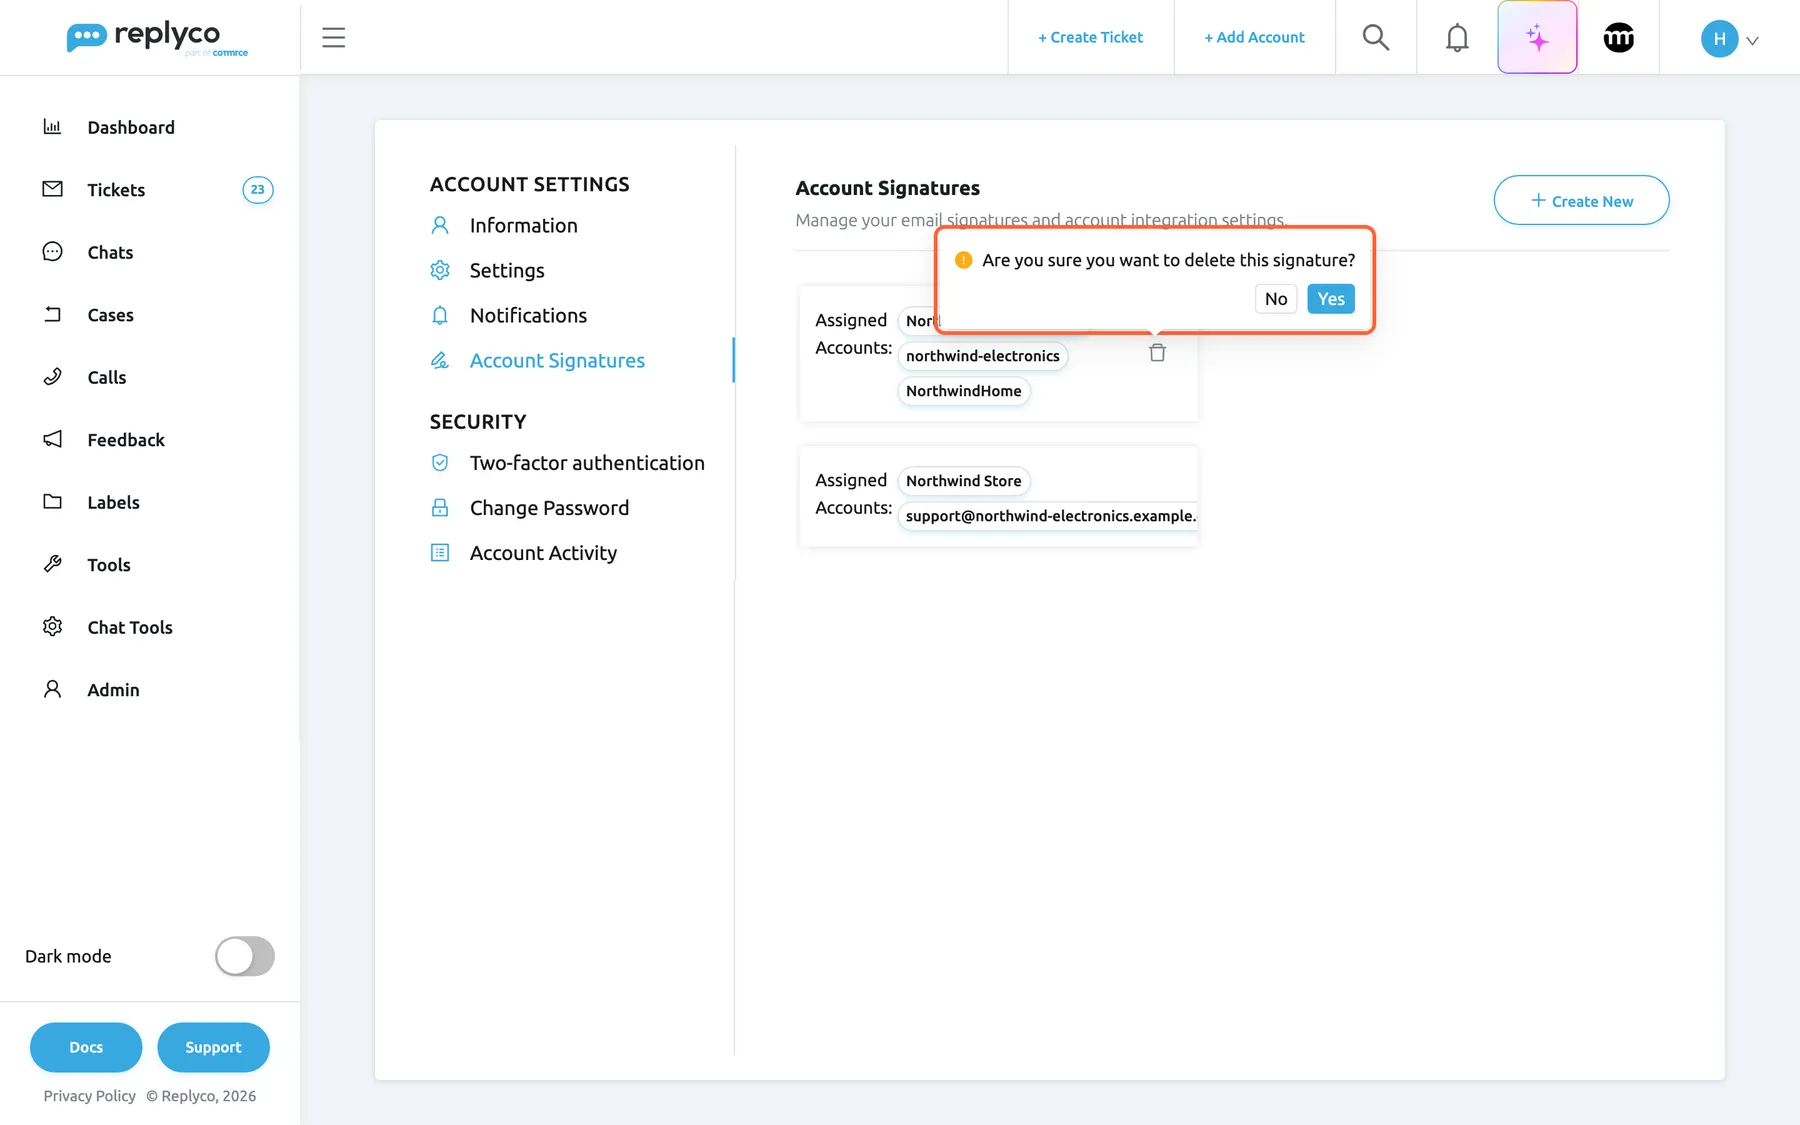Open the notifications bell in header
The image size is (1800, 1125).
point(1457,38)
